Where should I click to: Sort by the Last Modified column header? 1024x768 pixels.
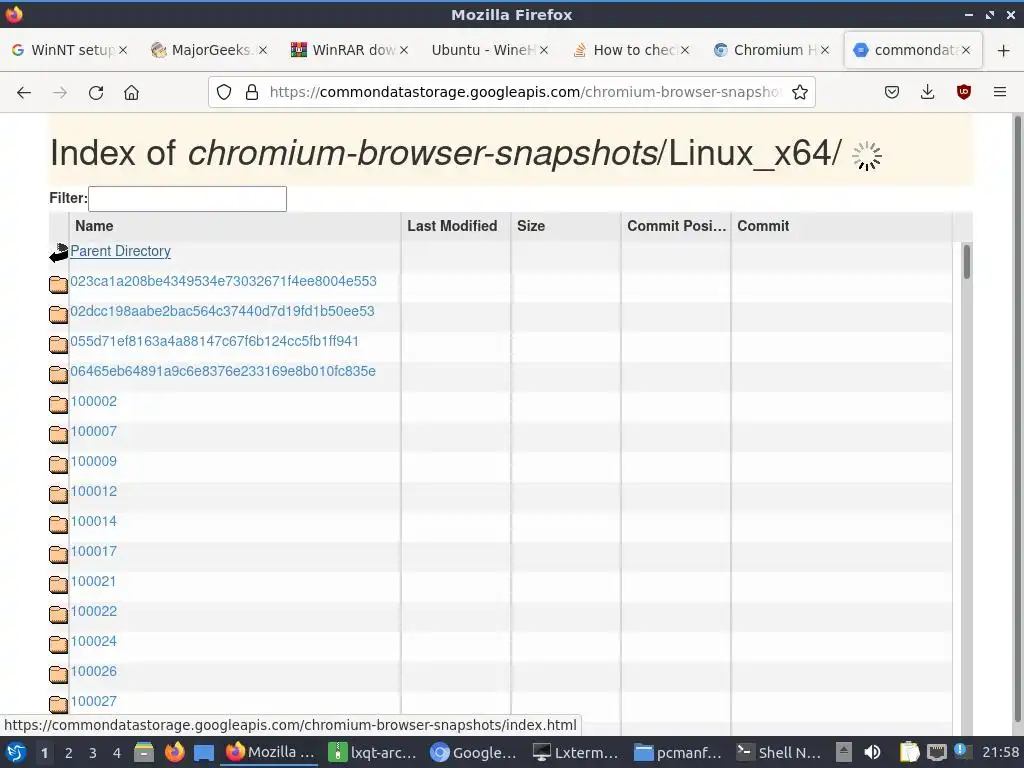click(x=456, y=226)
